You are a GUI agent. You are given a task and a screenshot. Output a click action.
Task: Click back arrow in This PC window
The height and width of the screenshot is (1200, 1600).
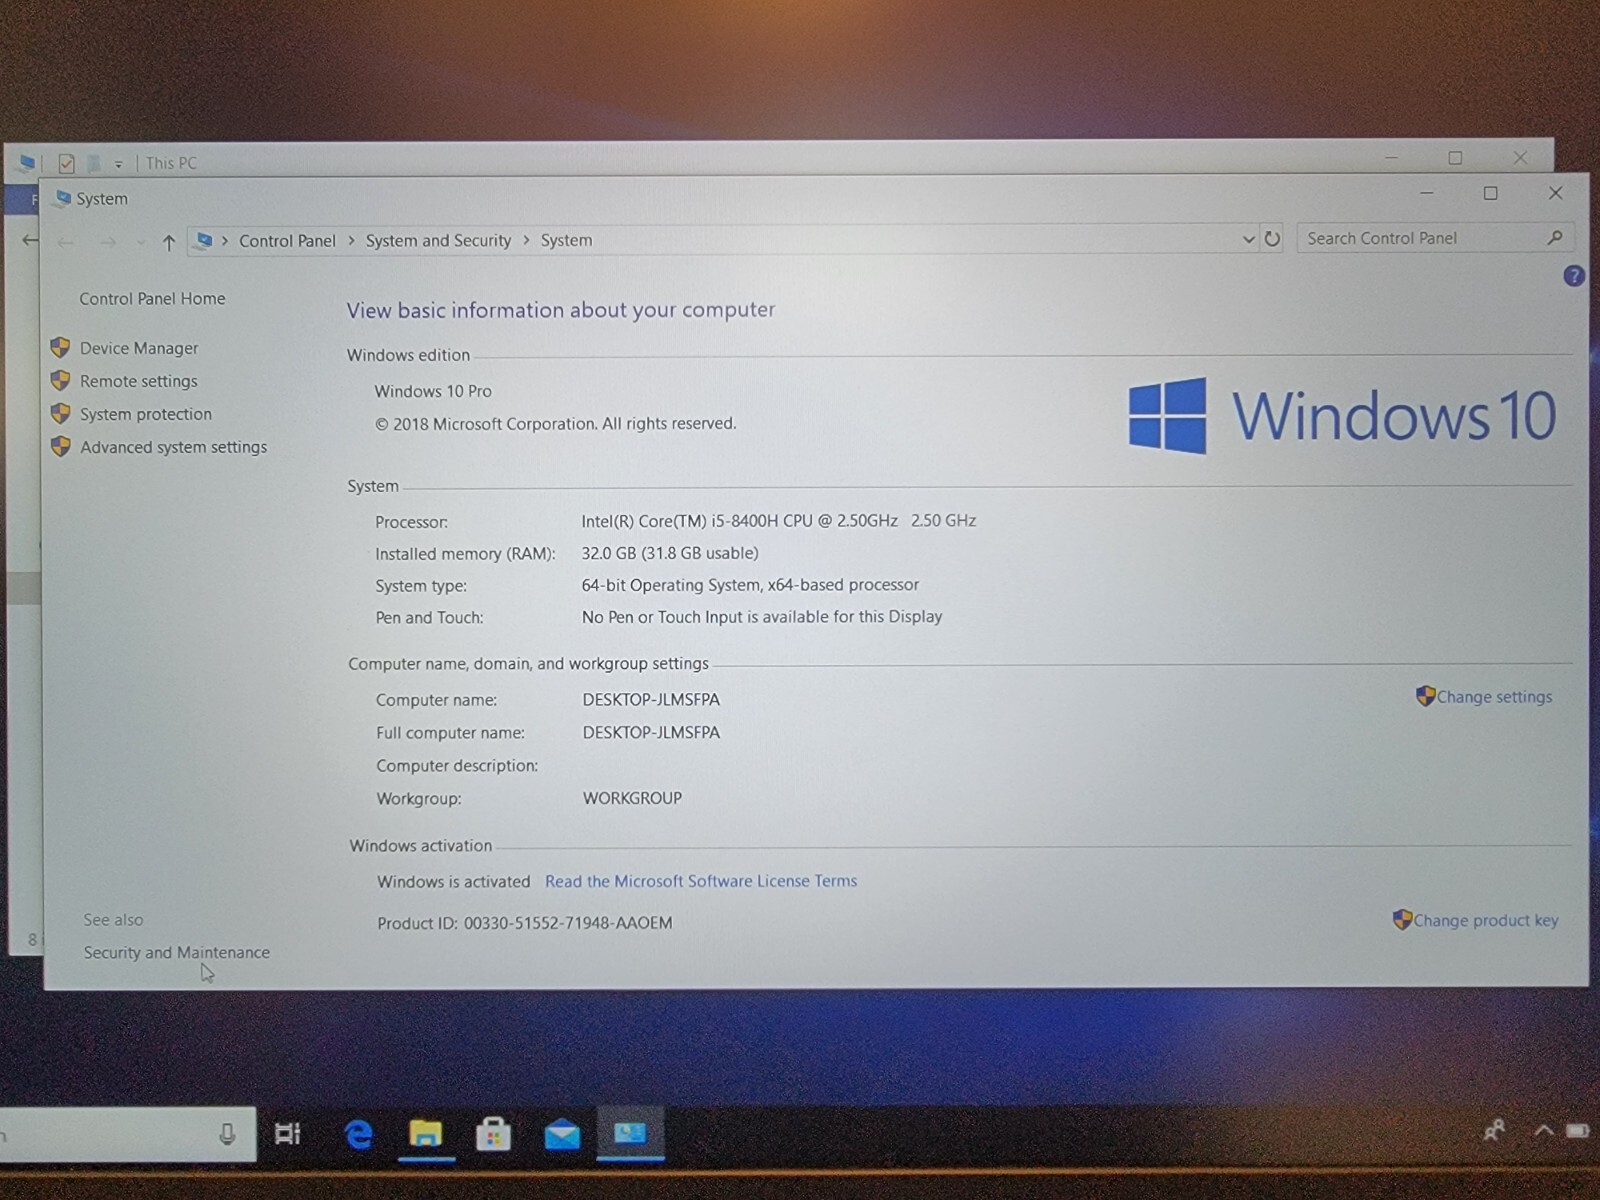click(29, 240)
